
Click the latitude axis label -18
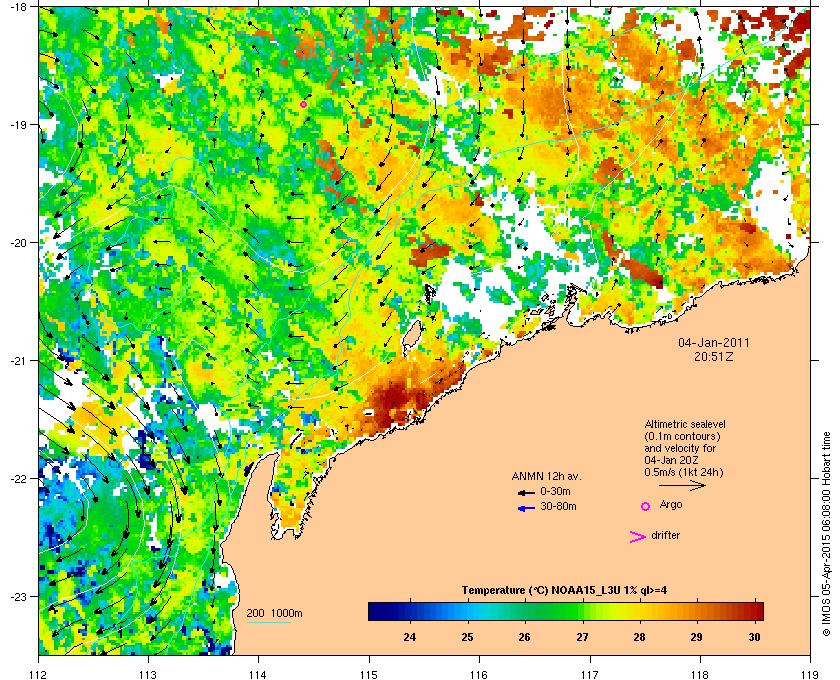(18, 6)
